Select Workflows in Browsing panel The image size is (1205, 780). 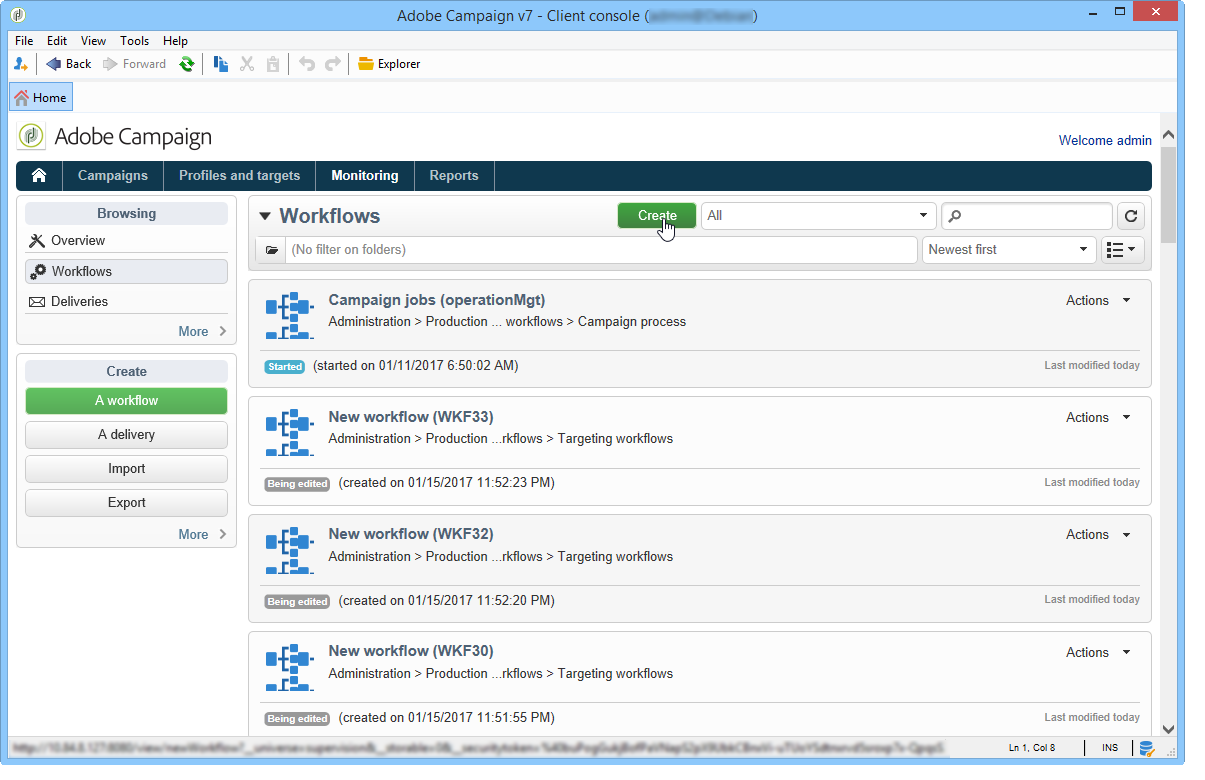click(126, 271)
